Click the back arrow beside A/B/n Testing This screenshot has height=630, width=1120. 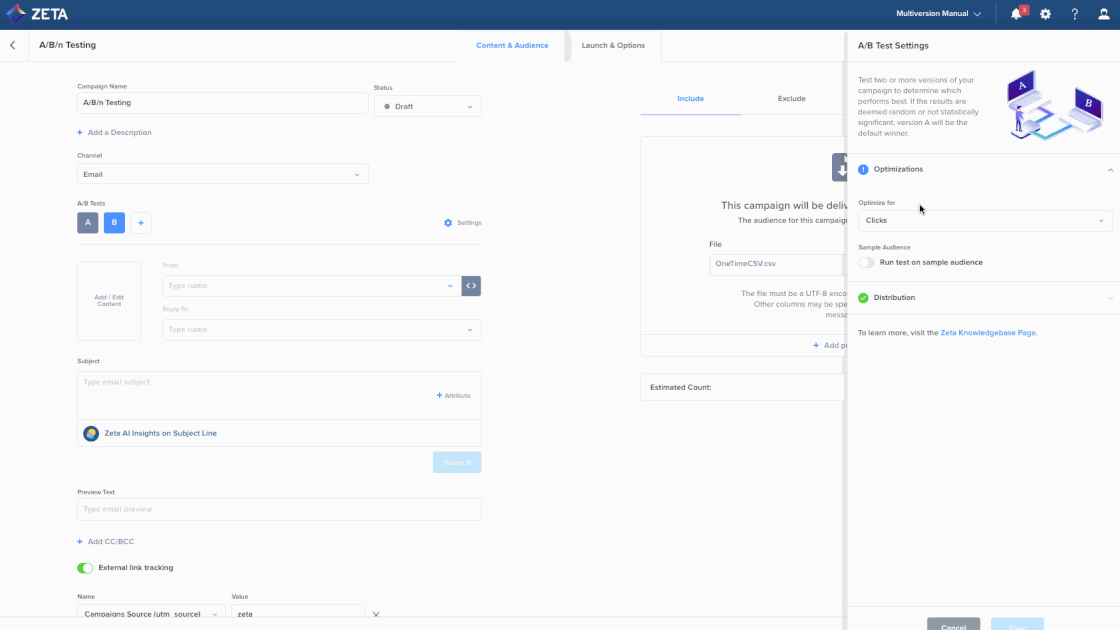pos(13,45)
